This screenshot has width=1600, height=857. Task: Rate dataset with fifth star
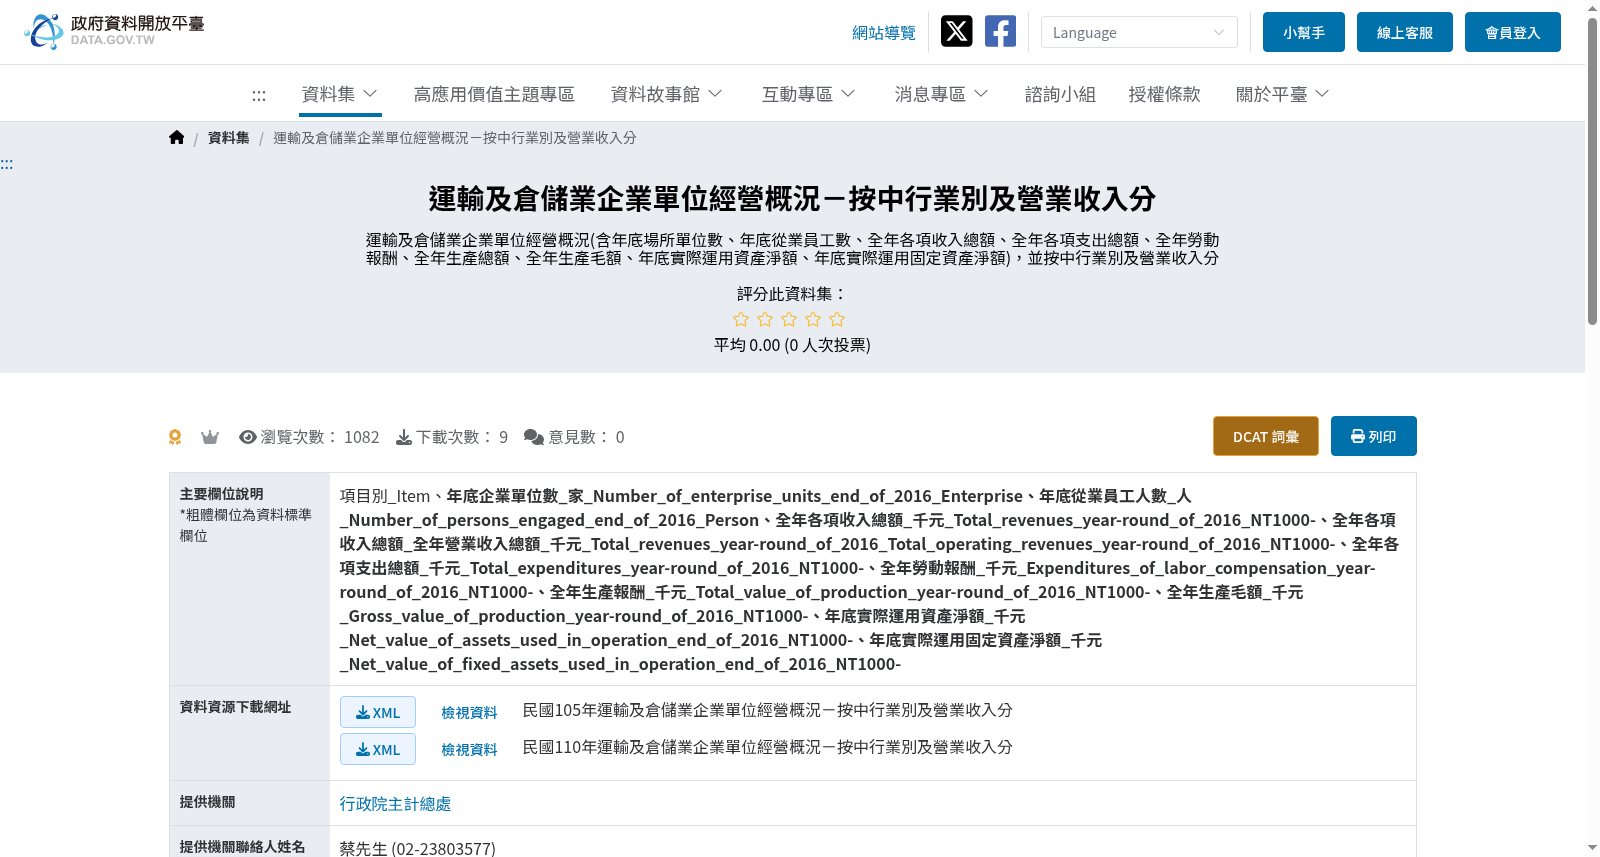click(837, 319)
